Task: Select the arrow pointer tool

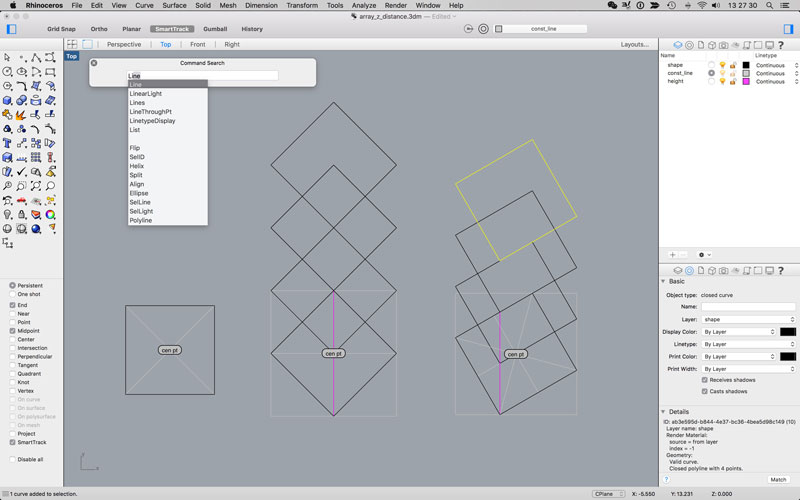Action: 7,58
